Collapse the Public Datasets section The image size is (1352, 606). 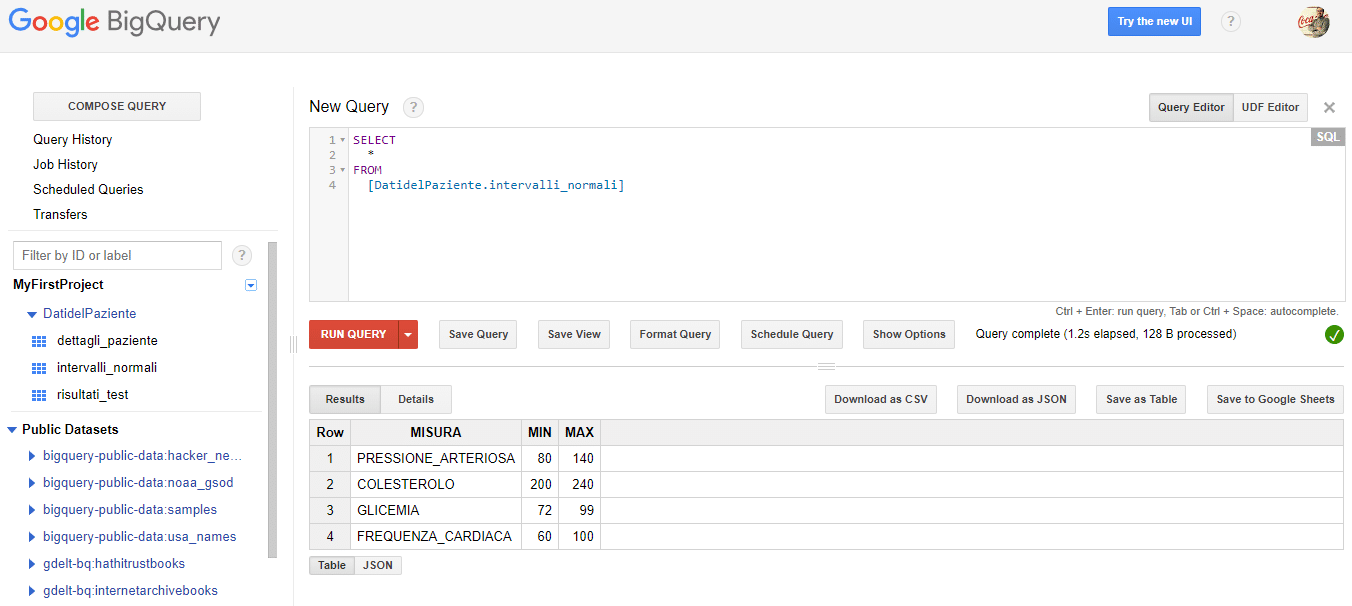(x=12, y=430)
